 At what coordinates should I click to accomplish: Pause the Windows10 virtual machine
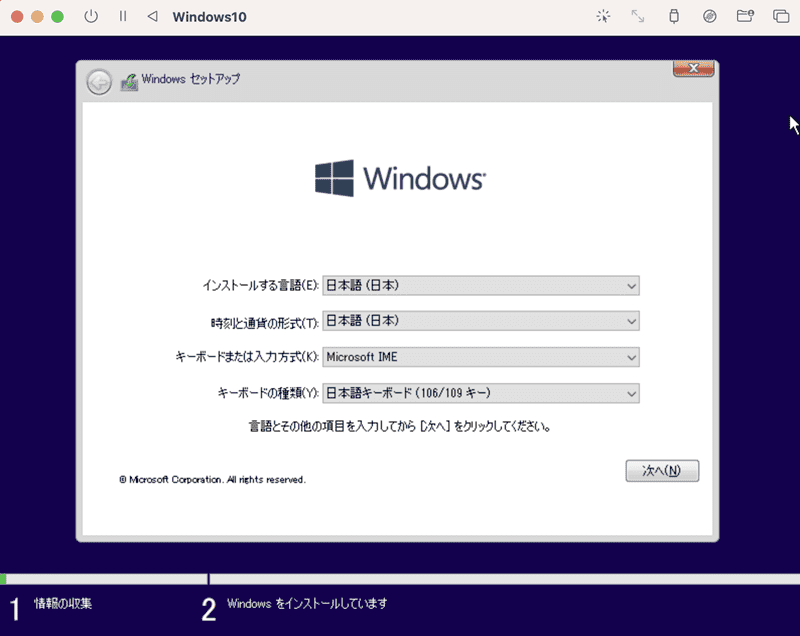(123, 16)
